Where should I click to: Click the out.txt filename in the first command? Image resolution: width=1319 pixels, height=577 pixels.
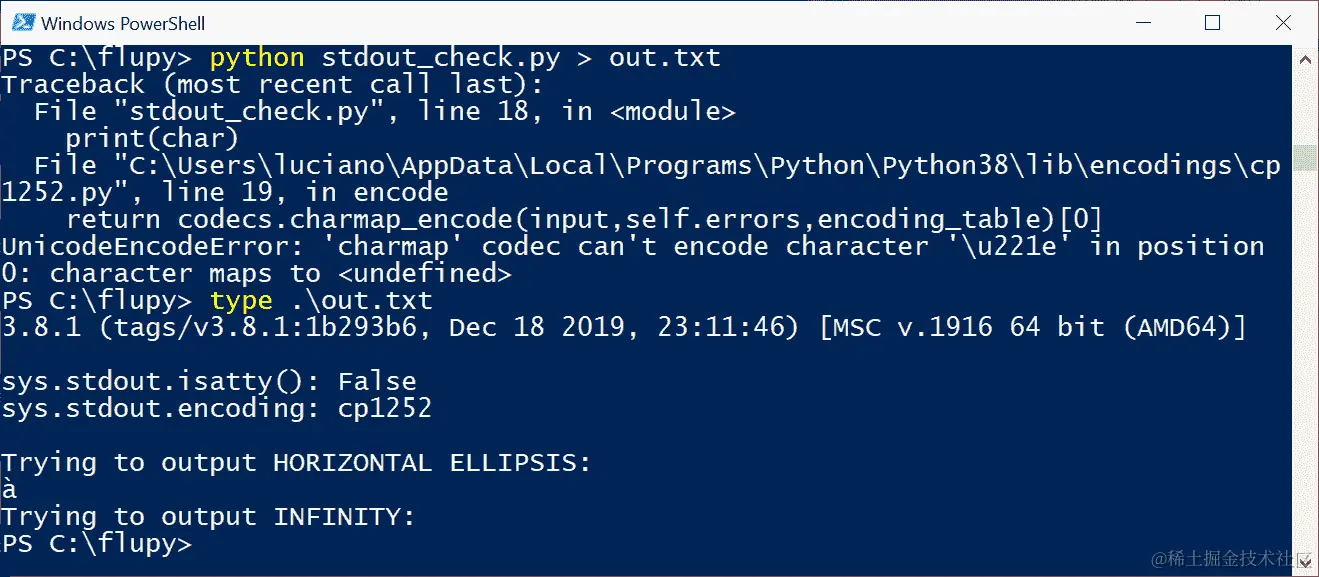pos(663,57)
